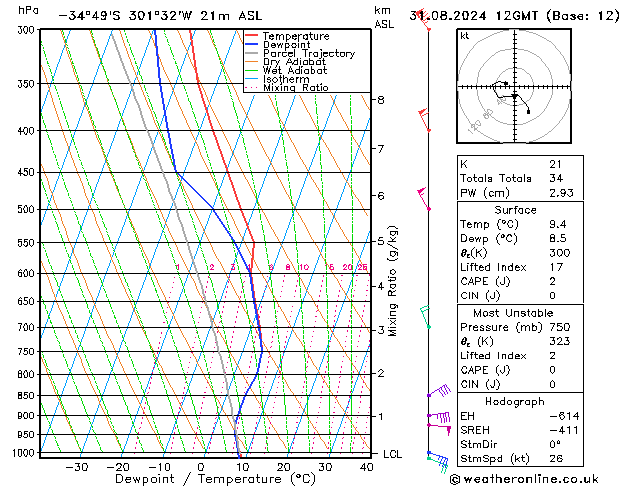Click the Parcel Trajectory legend entry
This screenshot has width=629, height=486.
300,53
